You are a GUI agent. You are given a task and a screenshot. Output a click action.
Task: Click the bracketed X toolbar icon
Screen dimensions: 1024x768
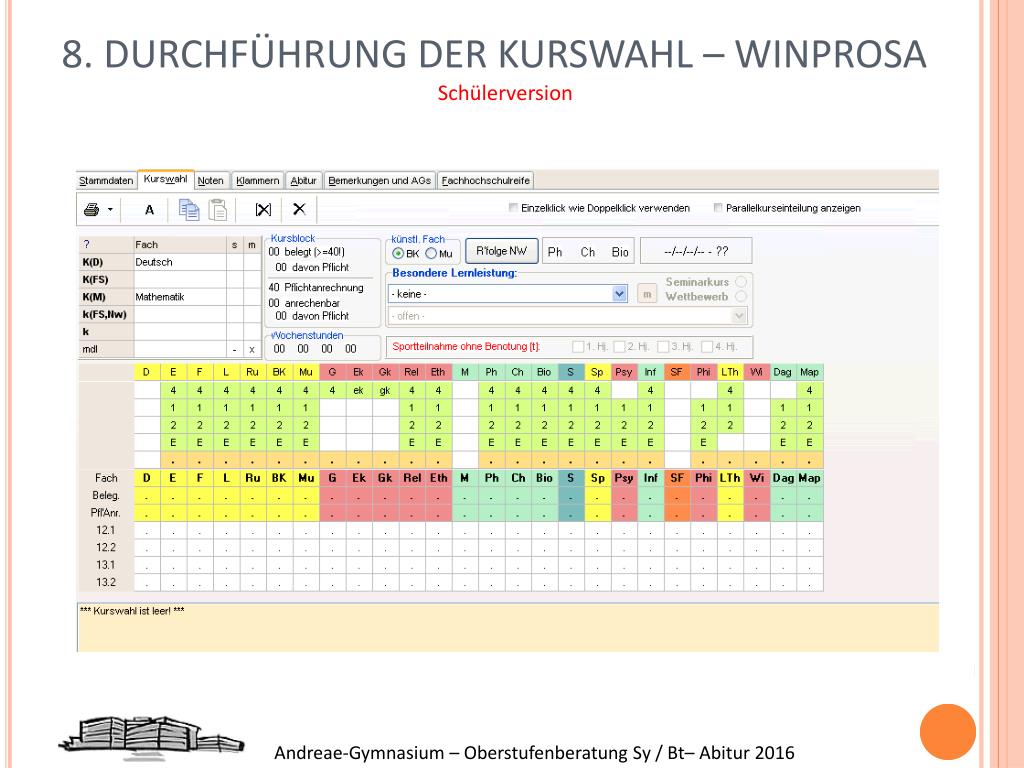(263, 210)
